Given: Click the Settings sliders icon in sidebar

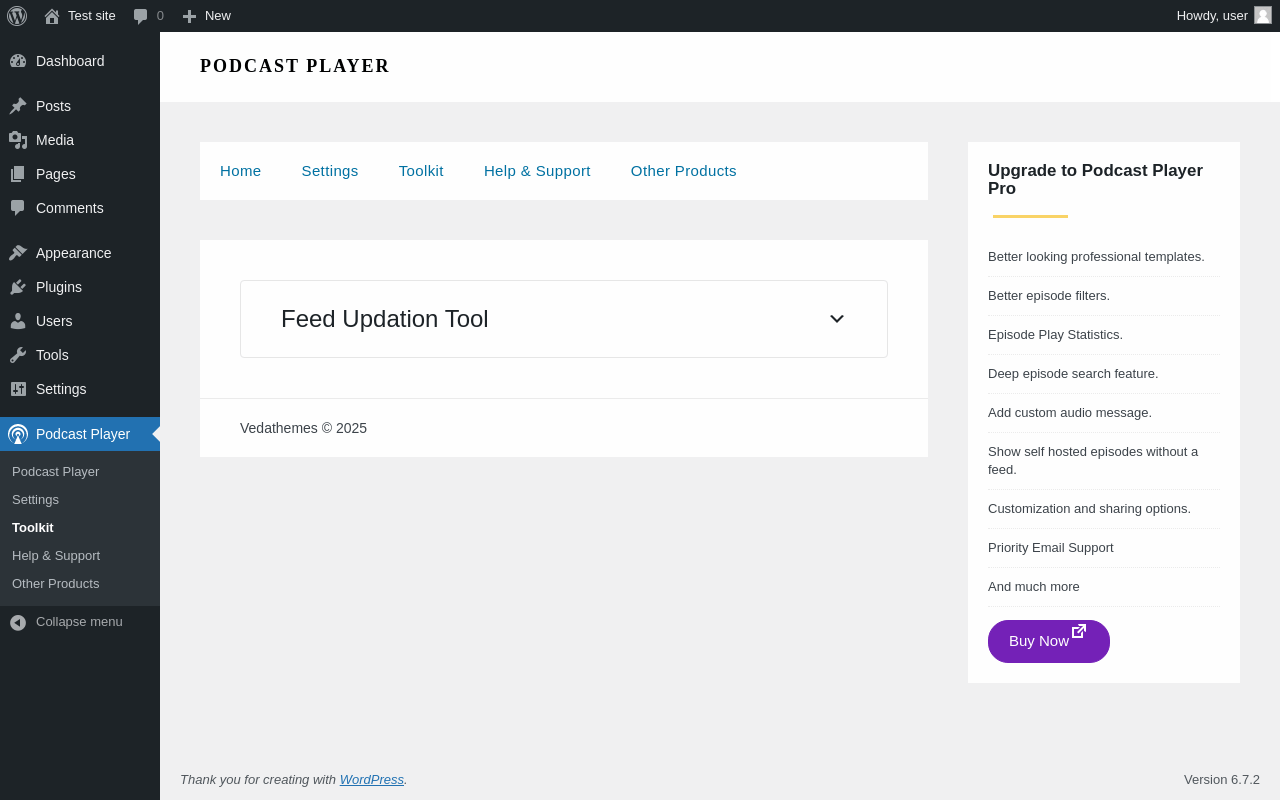Looking at the screenshot, I should [18, 389].
